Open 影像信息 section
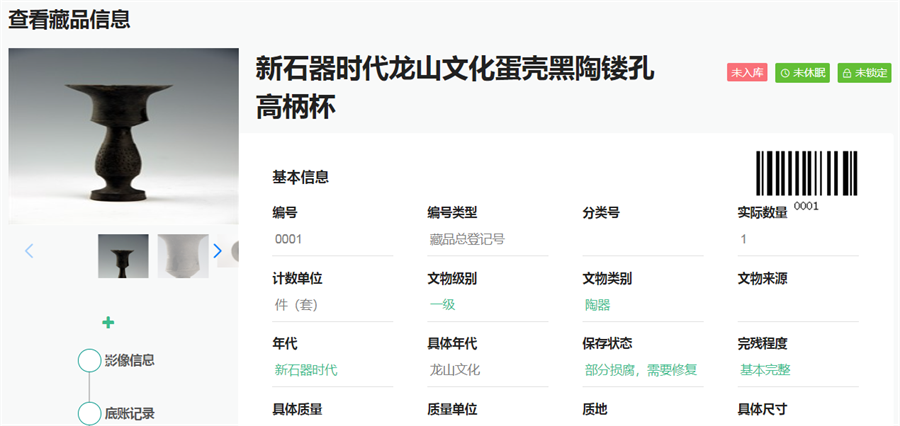Screen dimensions: 900x426 click(130, 361)
